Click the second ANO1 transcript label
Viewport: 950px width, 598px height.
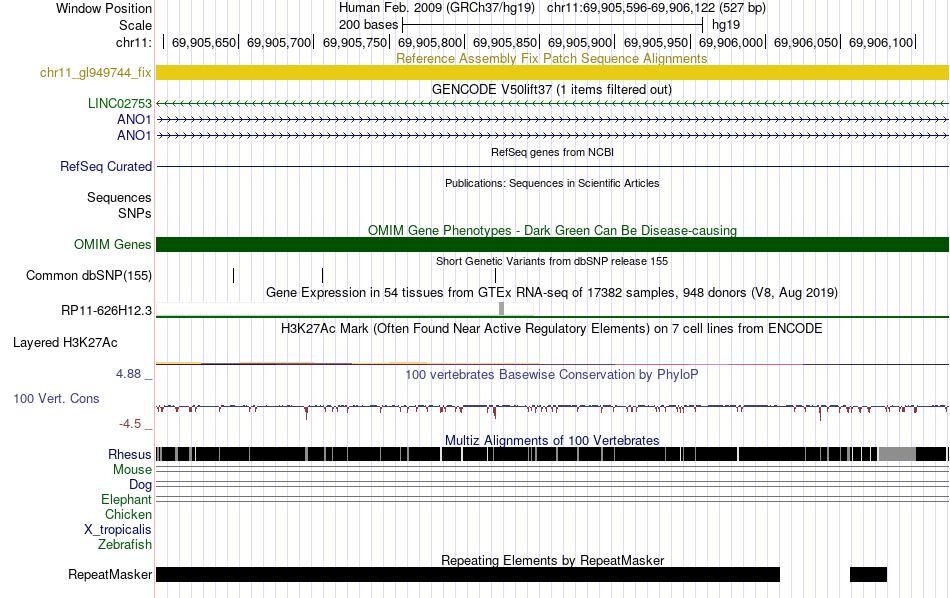134,135
